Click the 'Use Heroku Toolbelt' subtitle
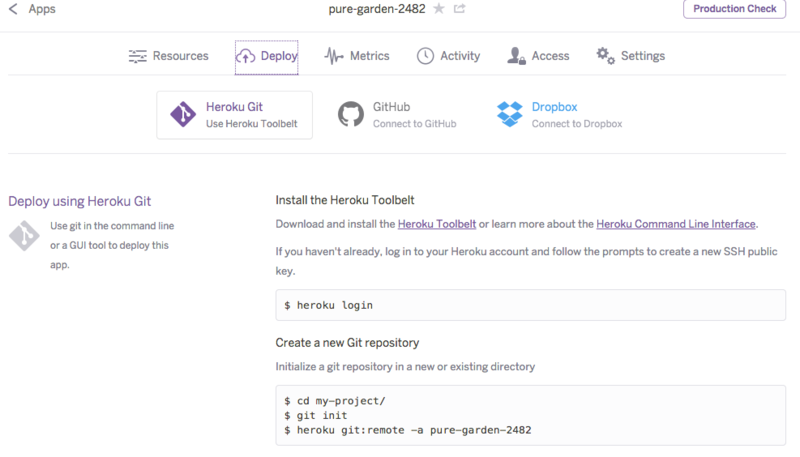 (x=252, y=123)
